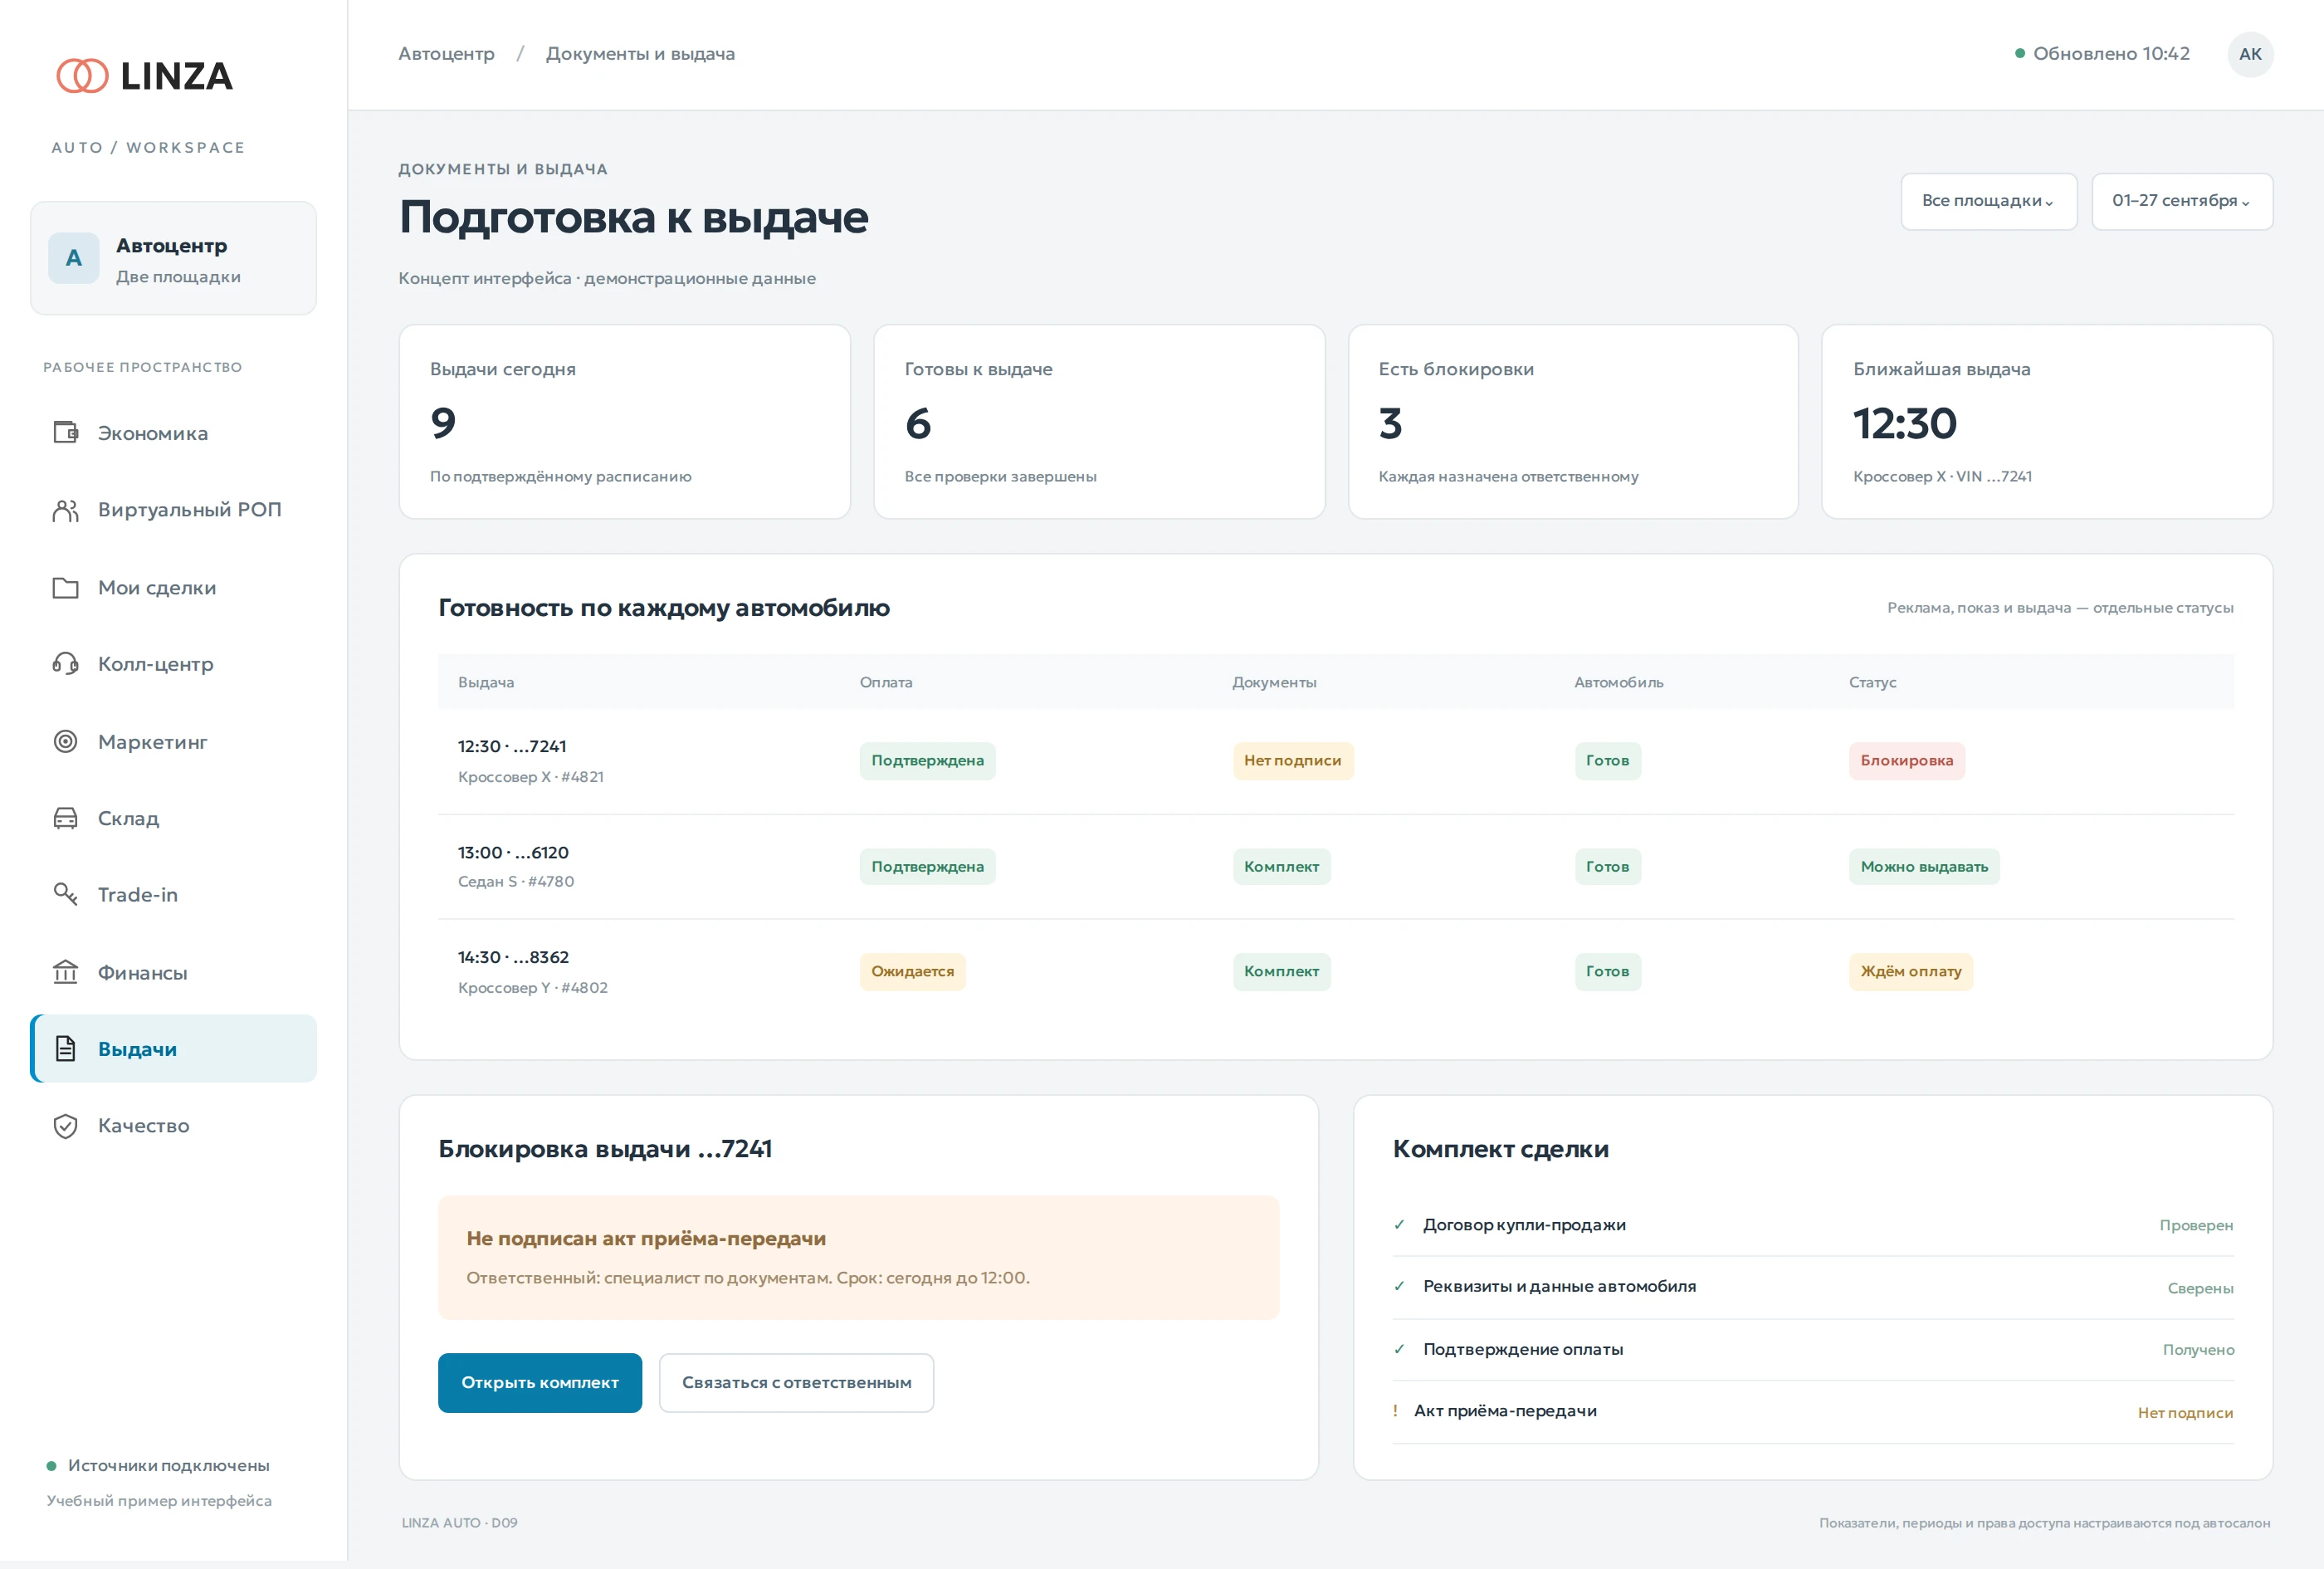This screenshot has width=2324, height=1569.
Task: Click the Обновлено 10:42 status
Action: pos(2102,54)
